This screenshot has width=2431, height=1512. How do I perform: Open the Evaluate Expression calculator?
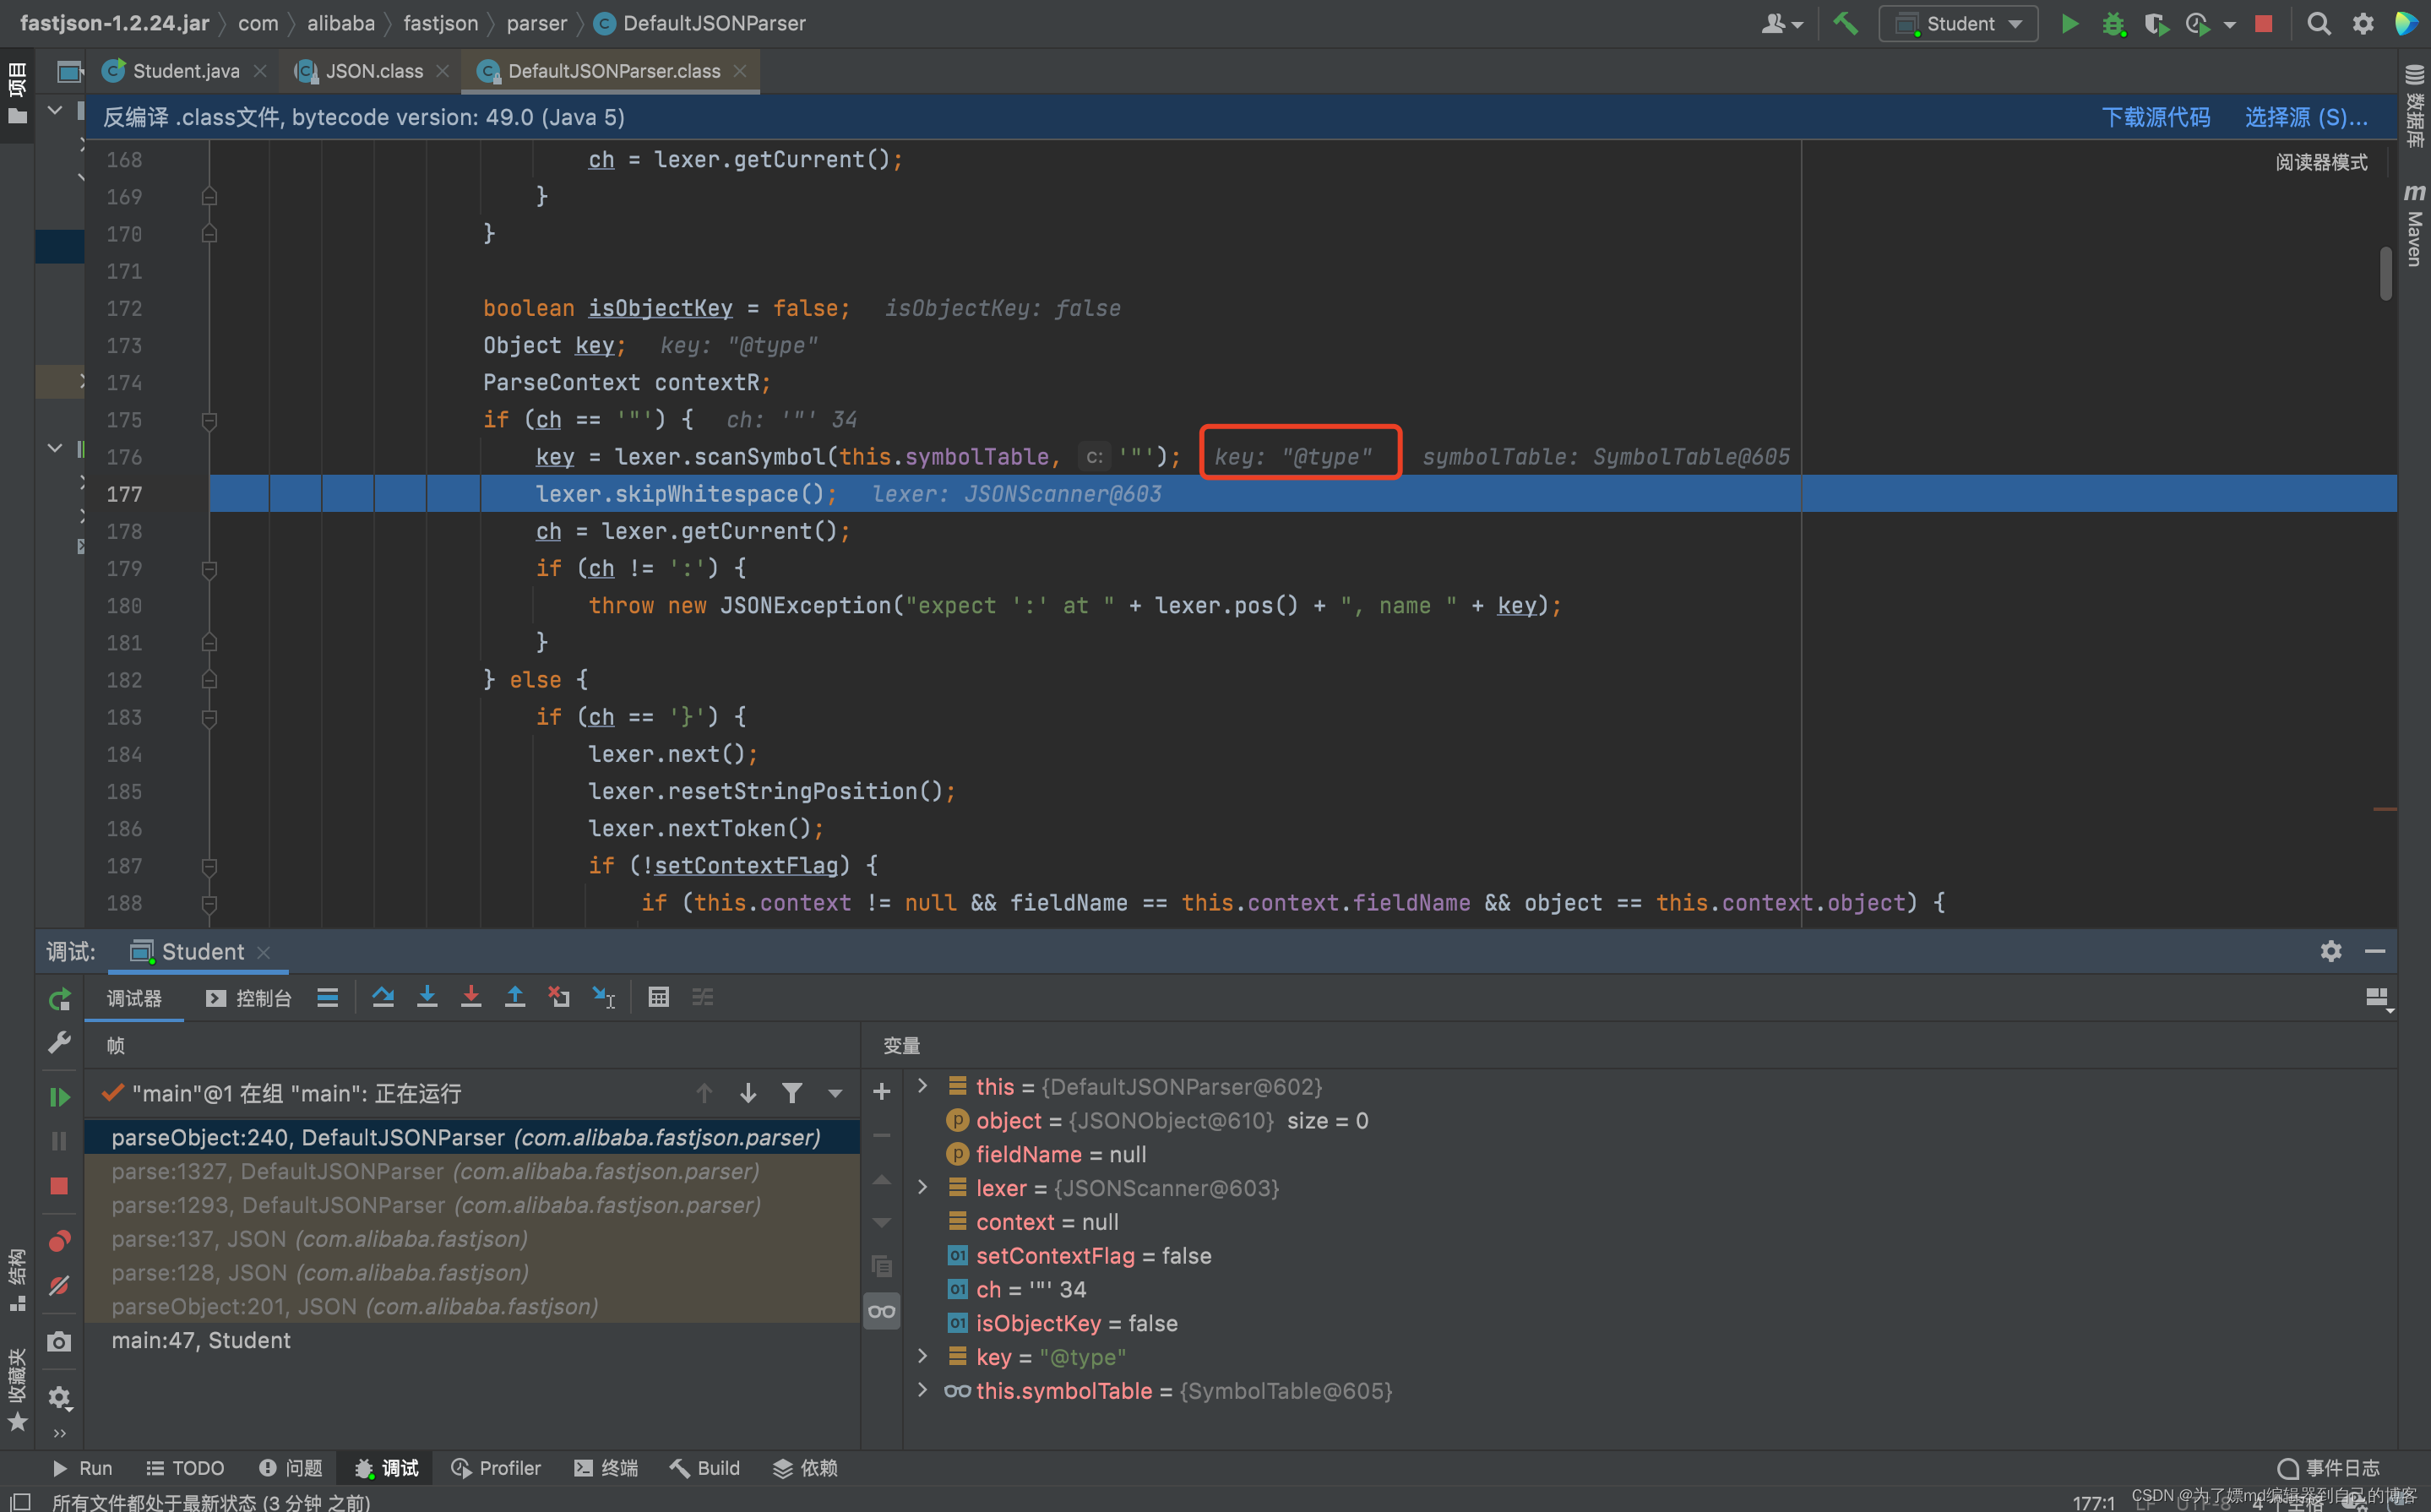pos(658,997)
